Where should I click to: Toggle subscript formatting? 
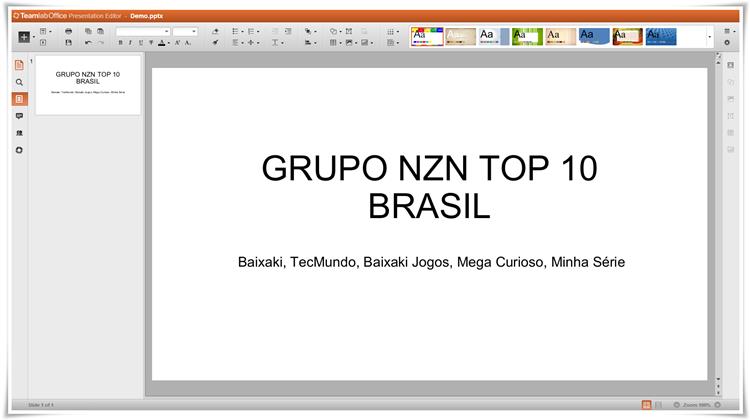[188, 43]
